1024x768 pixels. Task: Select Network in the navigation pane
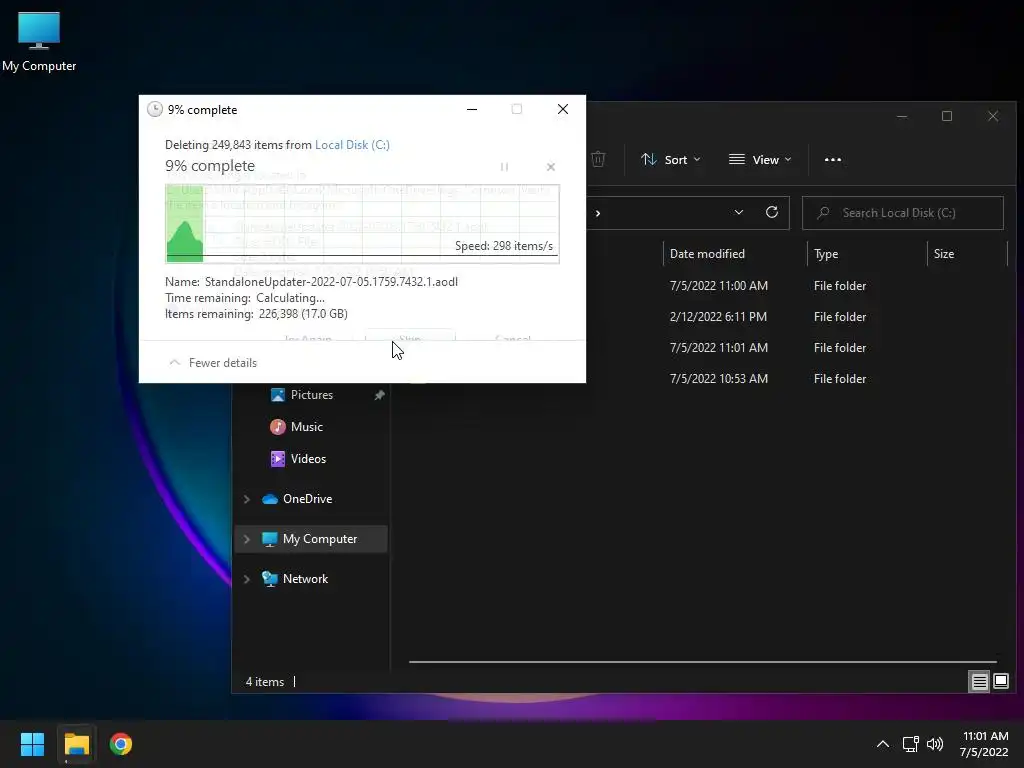305,579
